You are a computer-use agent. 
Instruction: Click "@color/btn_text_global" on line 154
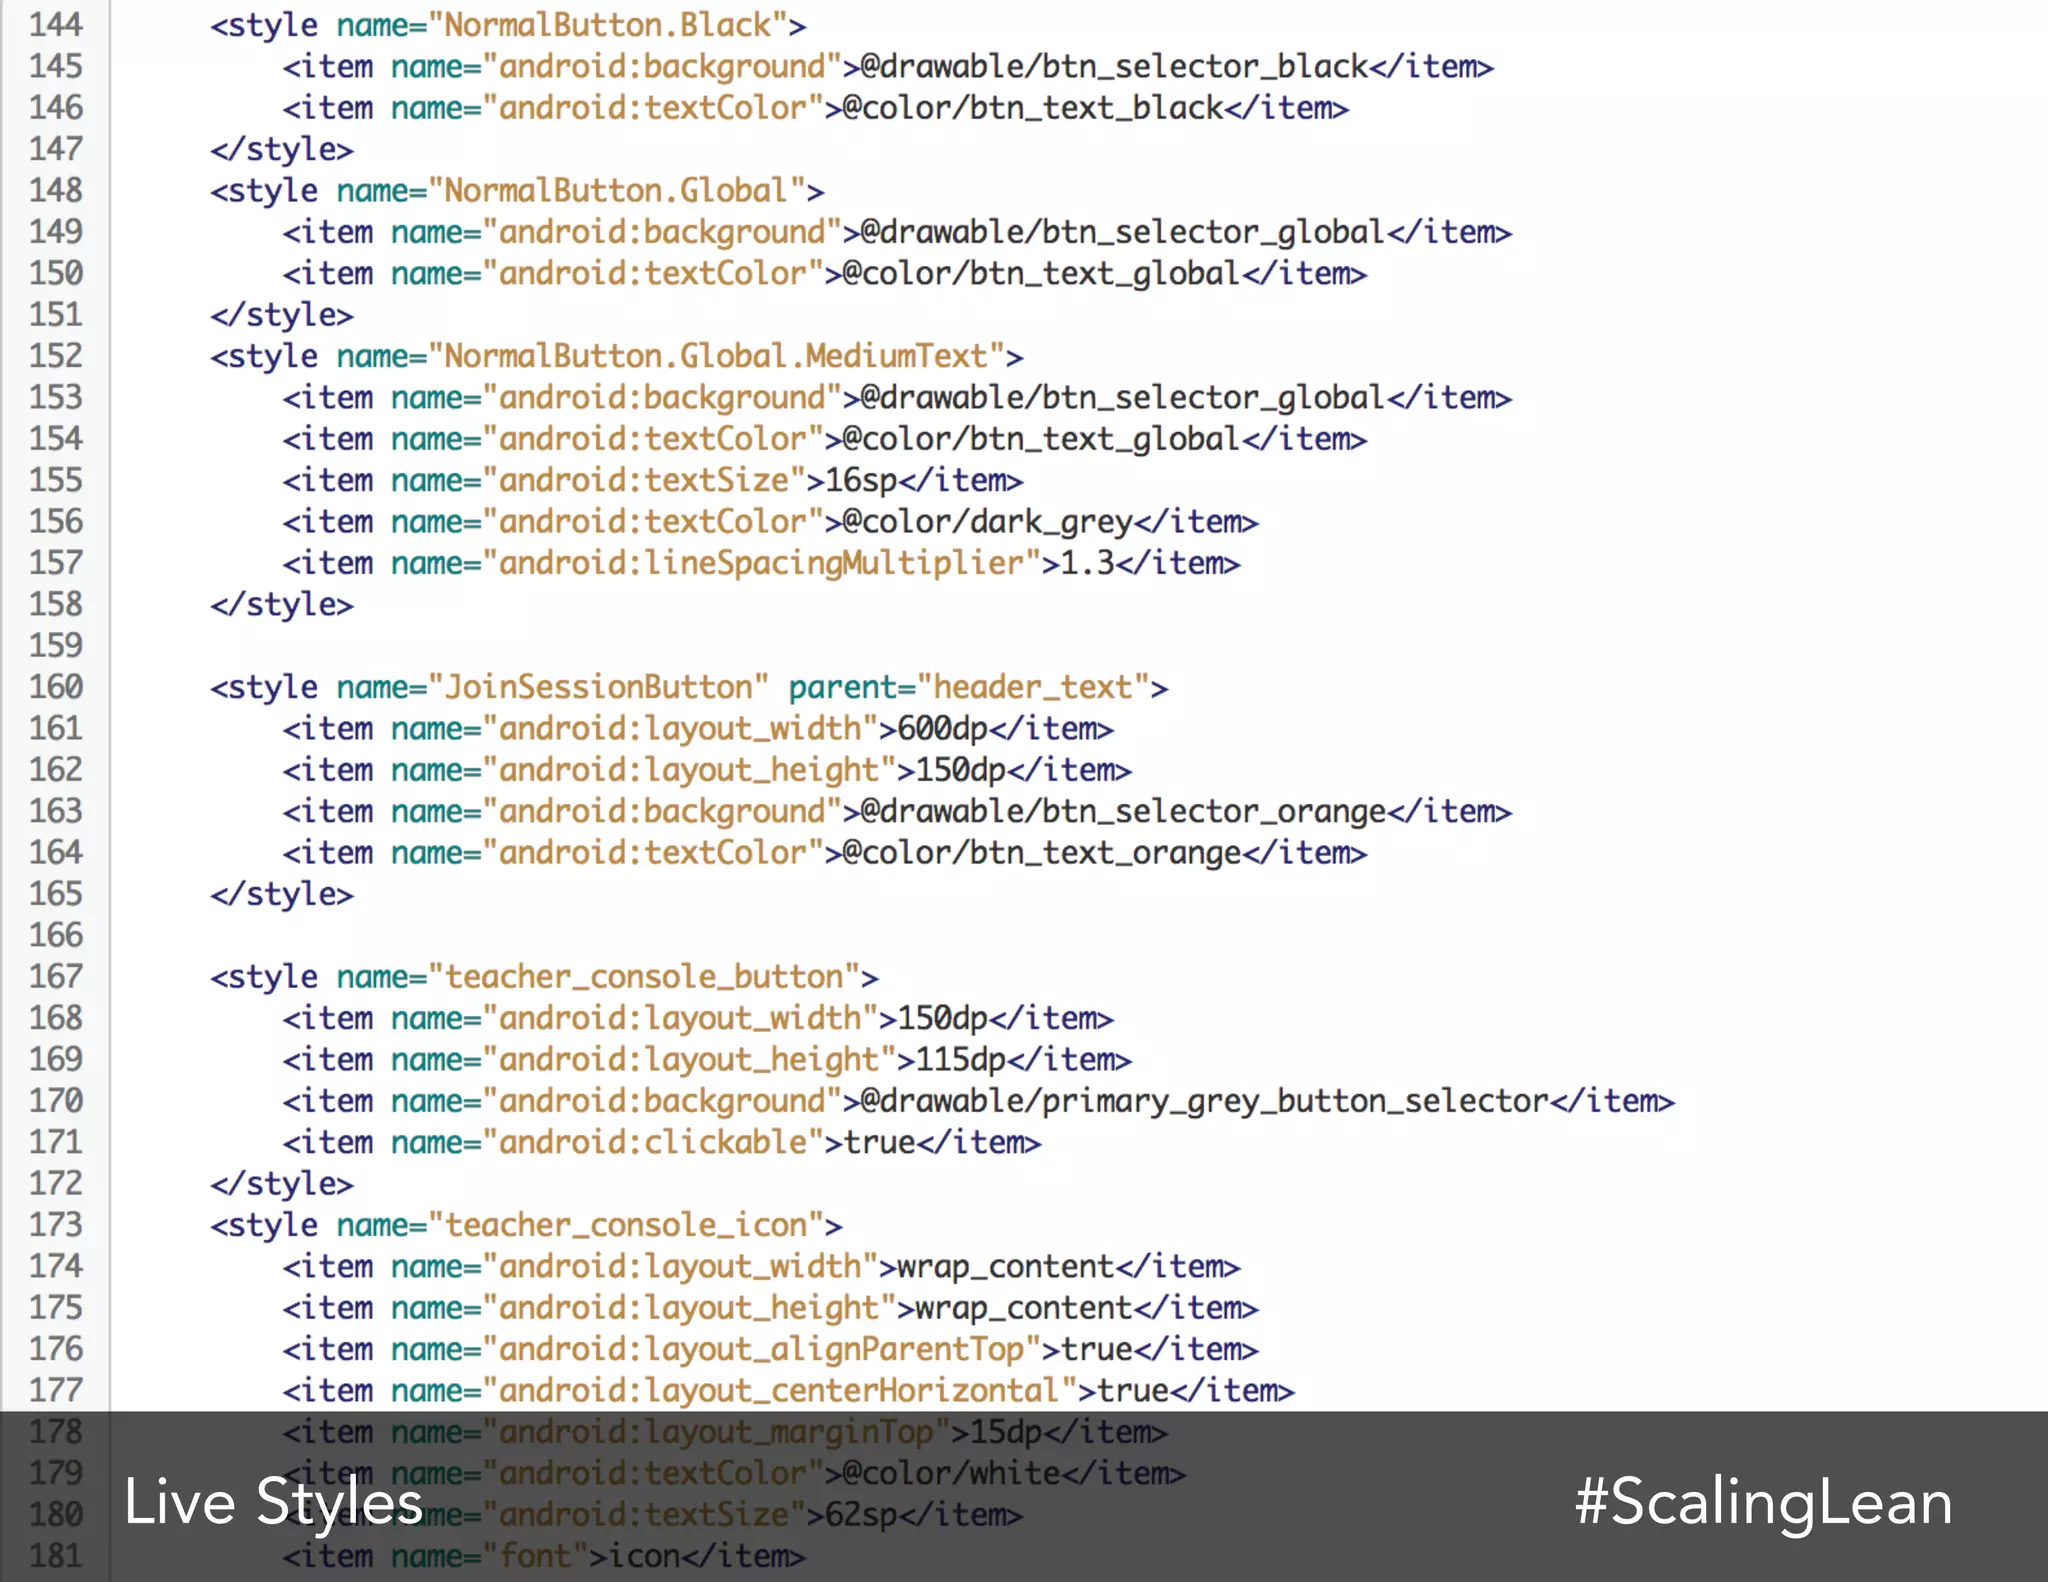point(1042,439)
